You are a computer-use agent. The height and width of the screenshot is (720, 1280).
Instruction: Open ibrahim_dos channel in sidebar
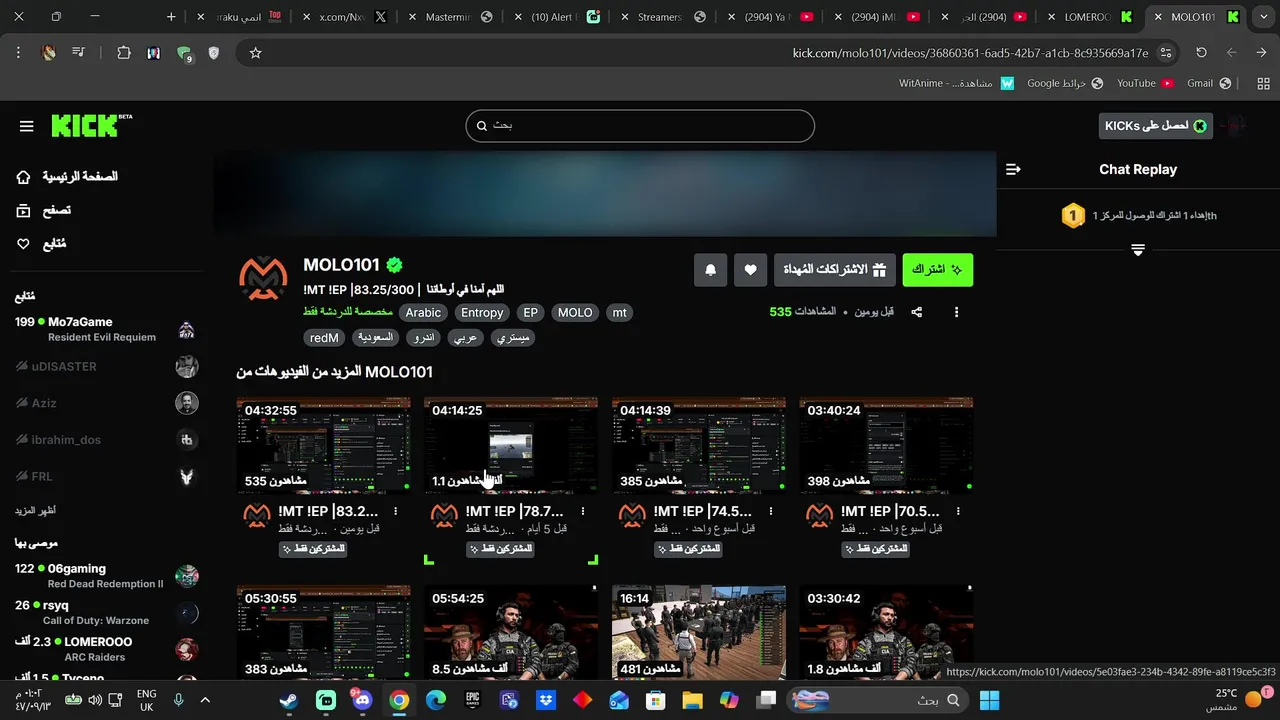(106, 440)
